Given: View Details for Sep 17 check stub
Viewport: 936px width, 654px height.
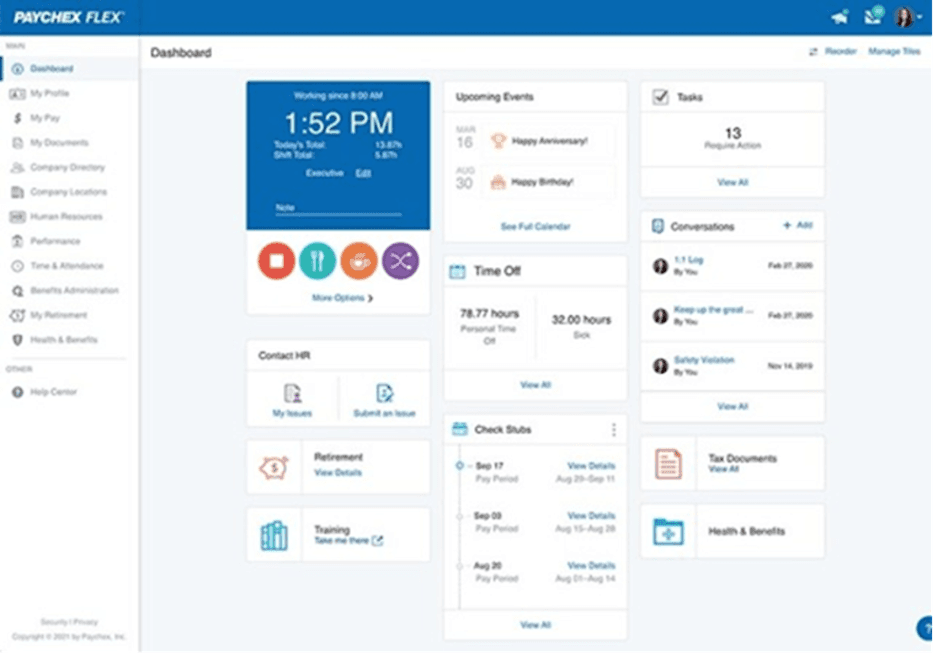Looking at the screenshot, I should (x=591, y=465).
